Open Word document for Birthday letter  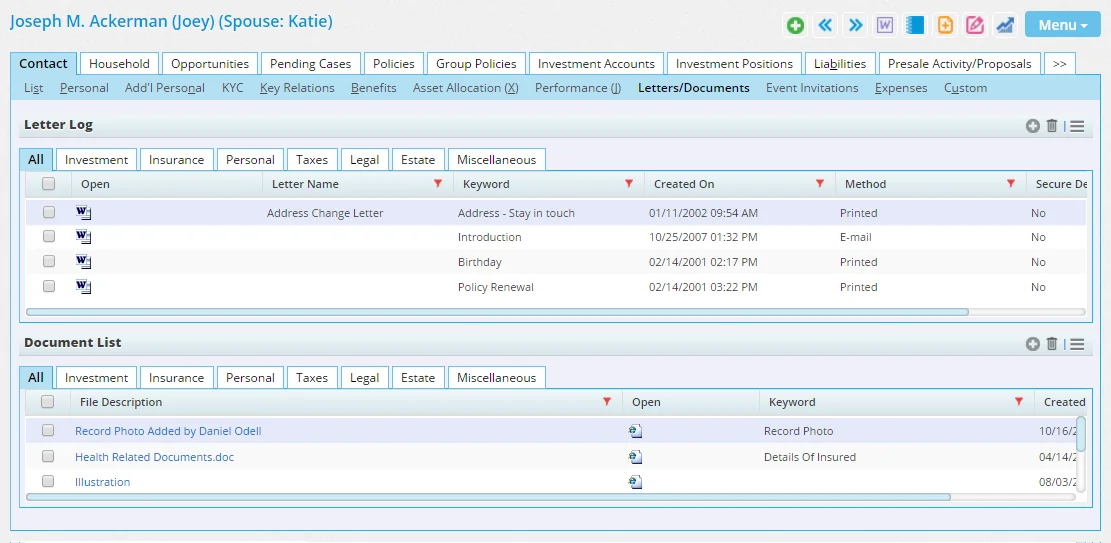click(x=83, y=262)
